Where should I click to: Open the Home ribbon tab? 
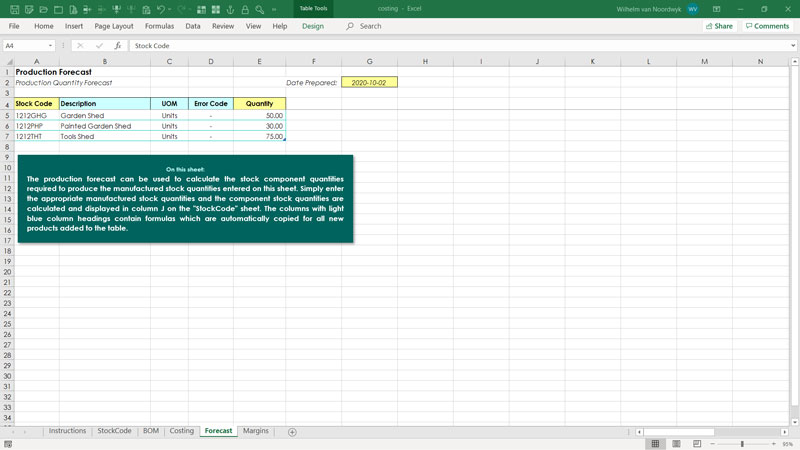(x=43, y=26)
